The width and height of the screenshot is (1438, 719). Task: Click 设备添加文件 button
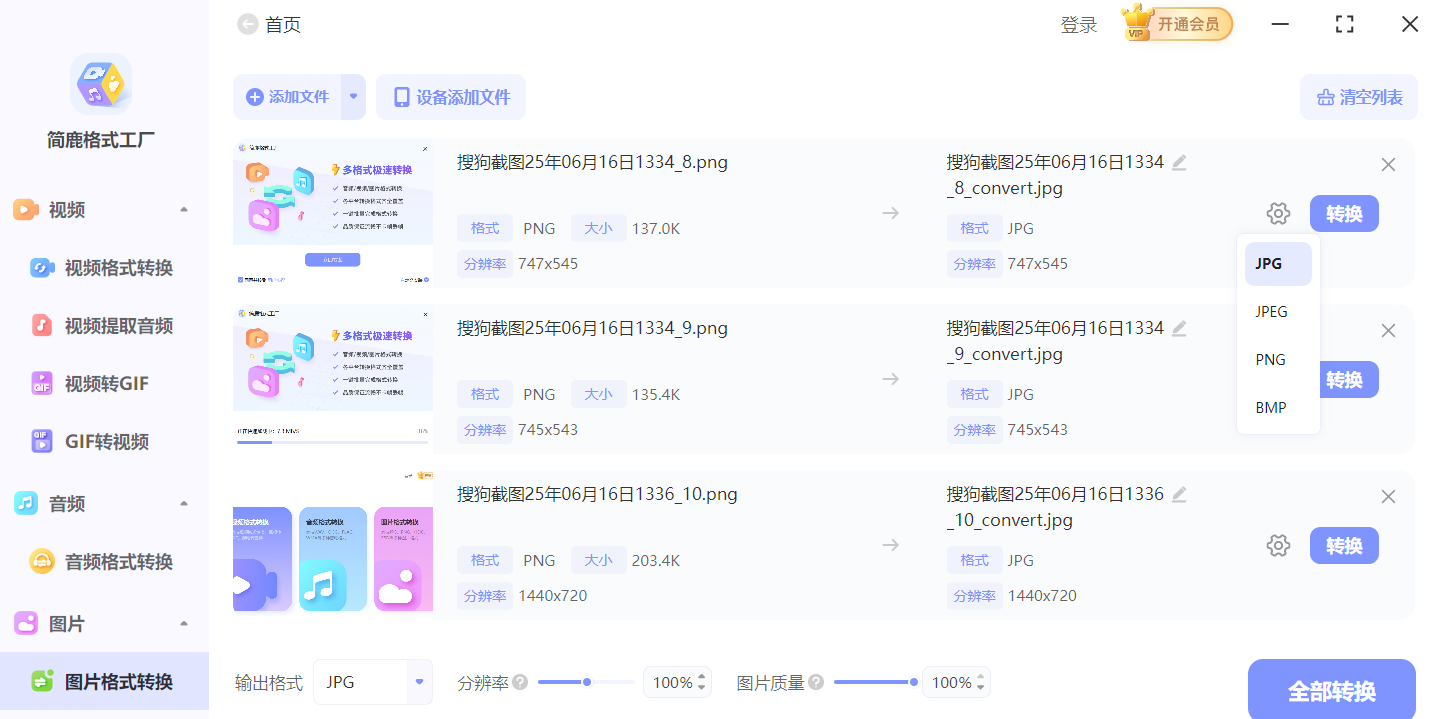point(451,97)
